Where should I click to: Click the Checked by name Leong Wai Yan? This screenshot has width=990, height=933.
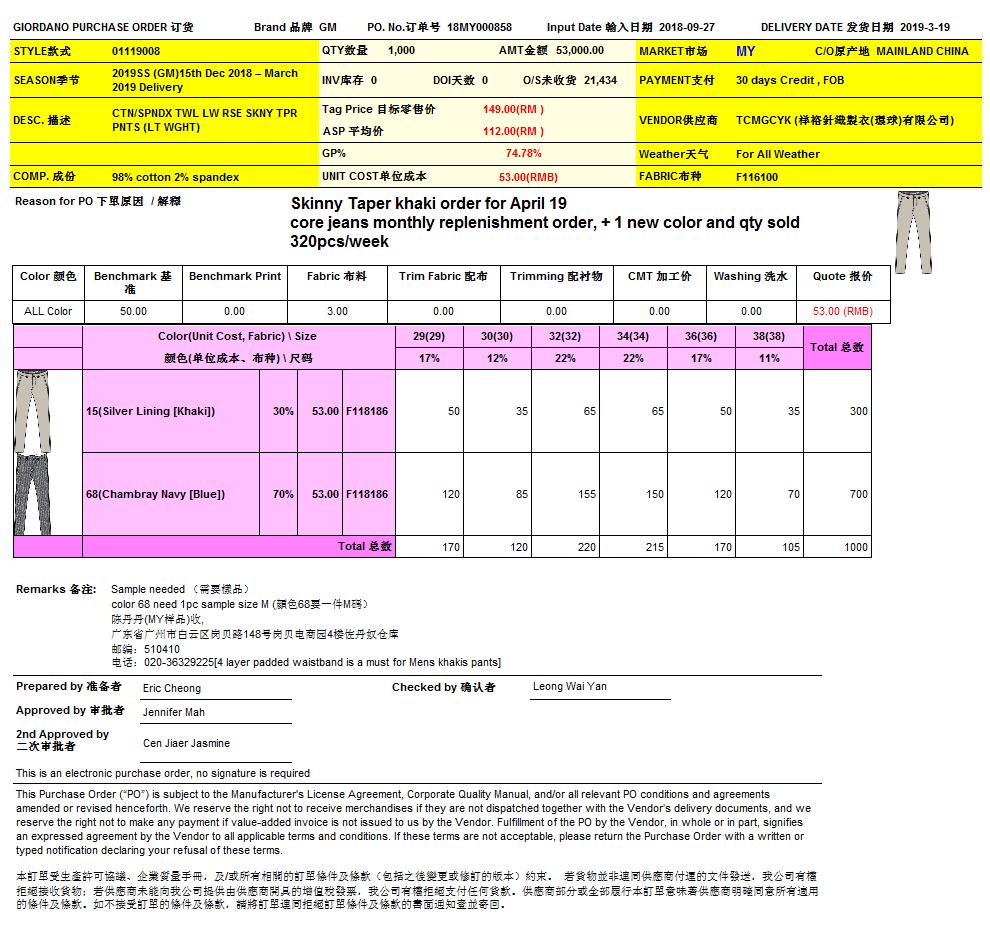tap(569, 687)
